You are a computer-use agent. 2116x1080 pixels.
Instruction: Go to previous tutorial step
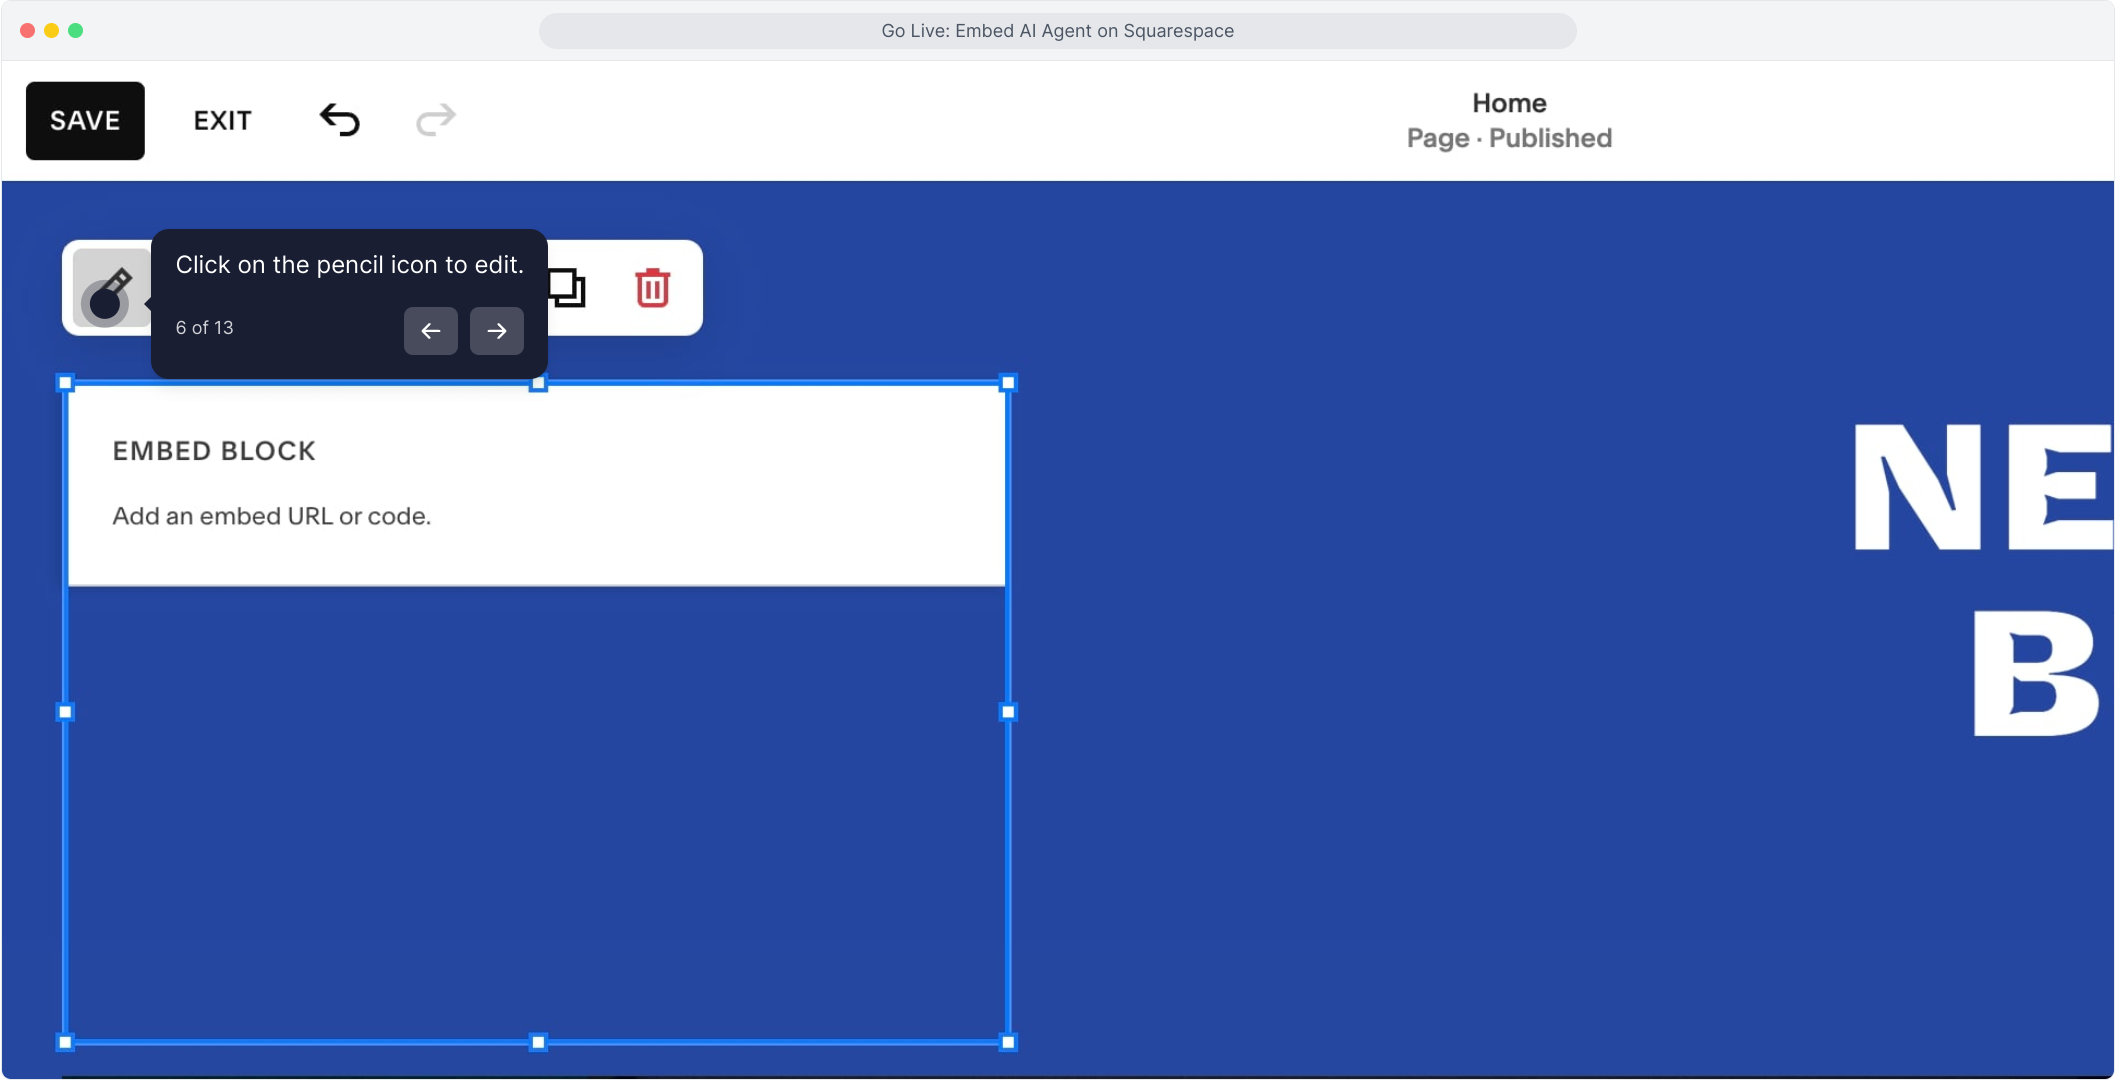coord(430,331)
